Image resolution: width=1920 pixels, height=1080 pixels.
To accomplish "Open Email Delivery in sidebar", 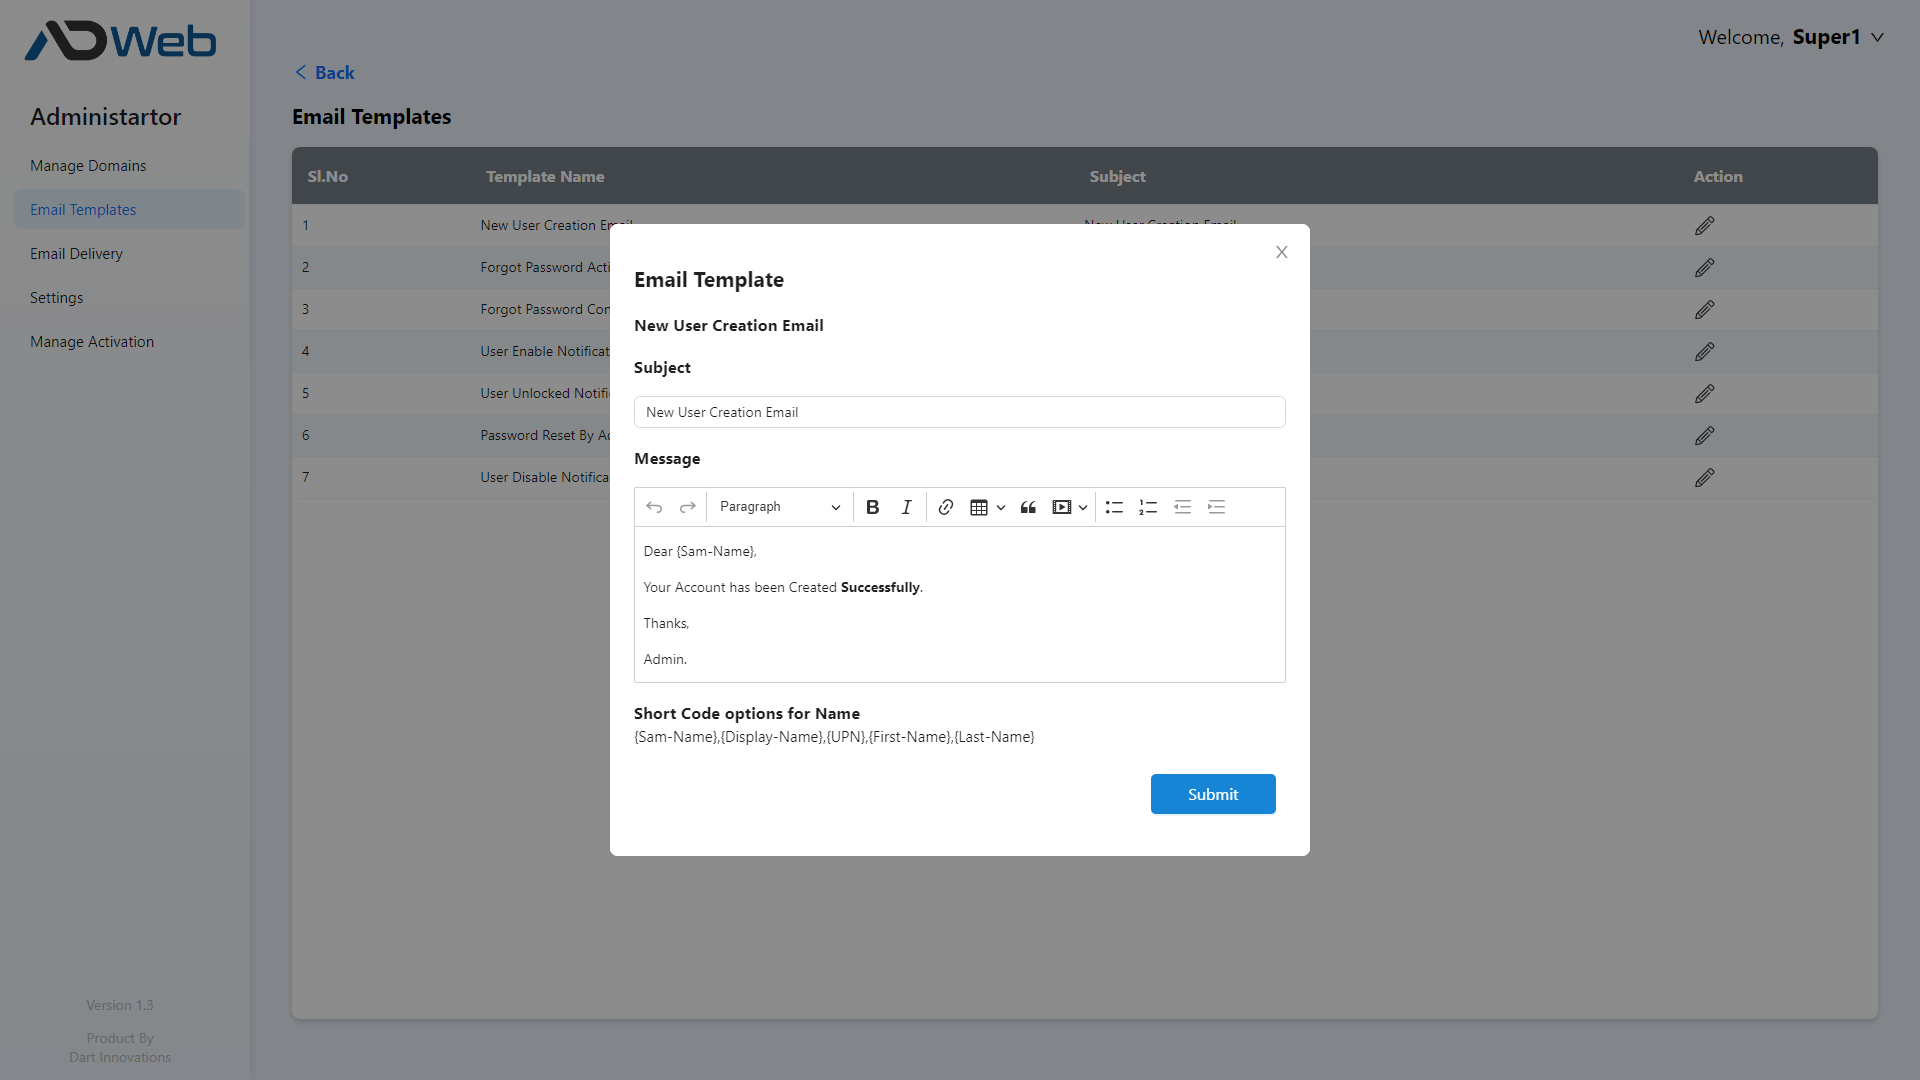I will [76, 254].
